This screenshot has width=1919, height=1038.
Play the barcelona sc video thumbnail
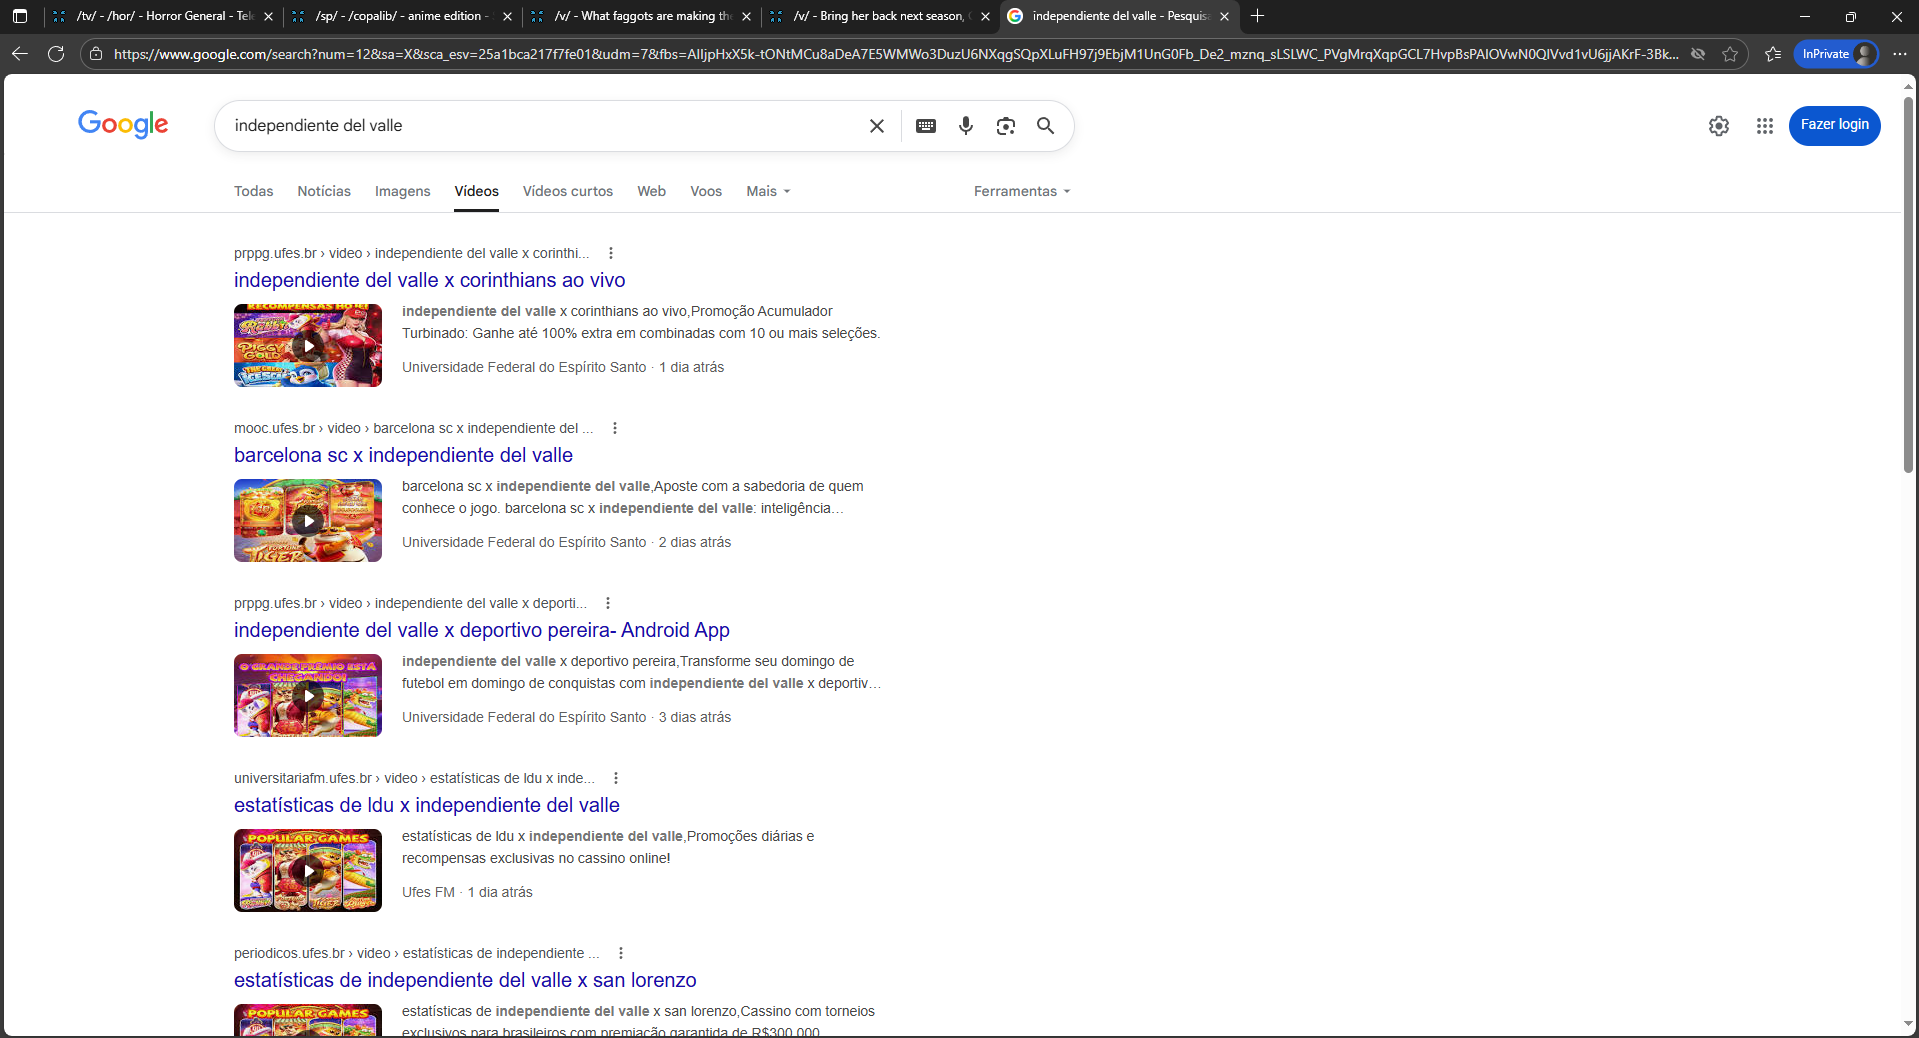[308, 520]
